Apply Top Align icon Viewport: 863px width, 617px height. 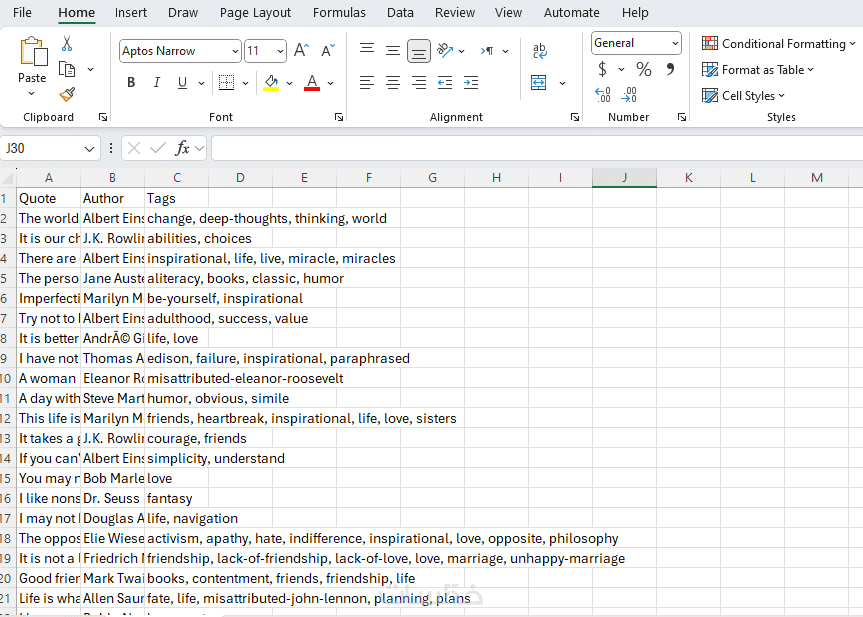click(367, 51)
